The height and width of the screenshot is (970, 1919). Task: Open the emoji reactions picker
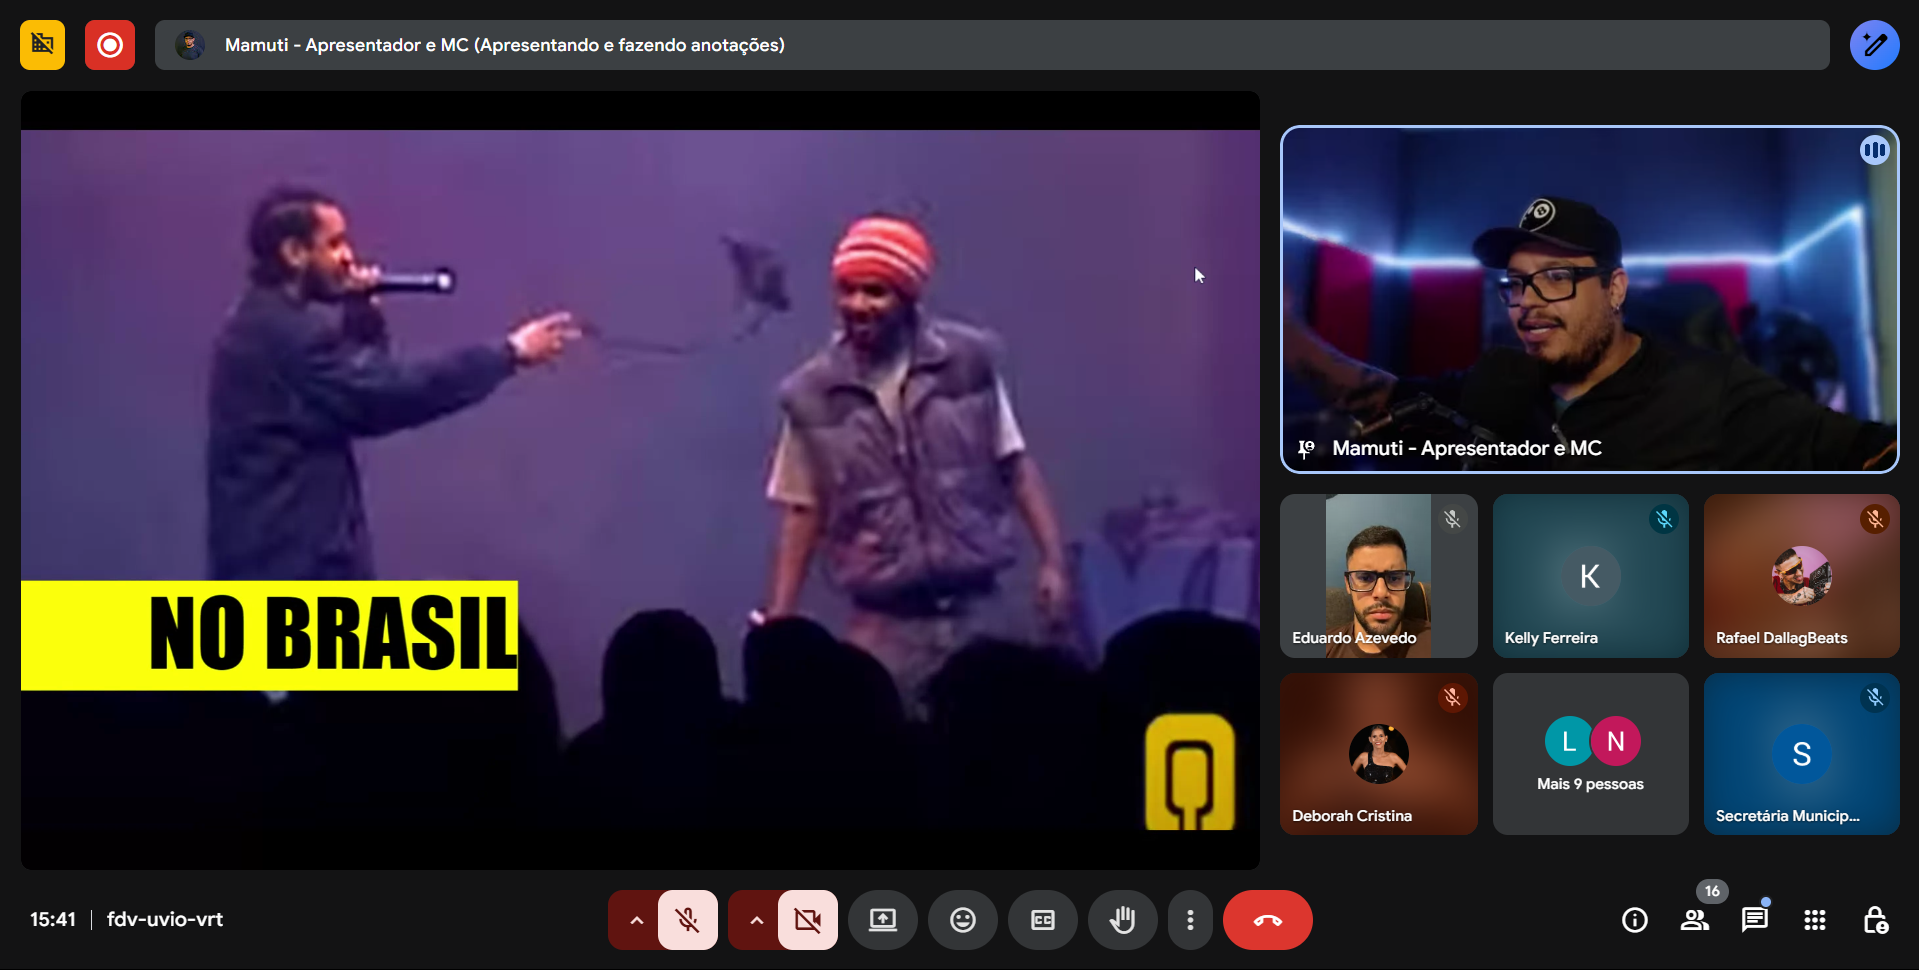962,920
